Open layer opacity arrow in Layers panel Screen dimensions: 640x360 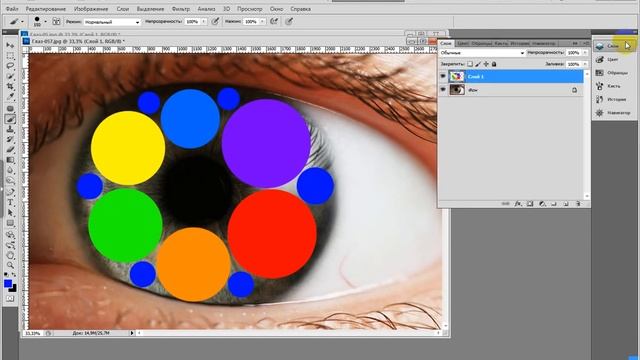pos(585,53)
